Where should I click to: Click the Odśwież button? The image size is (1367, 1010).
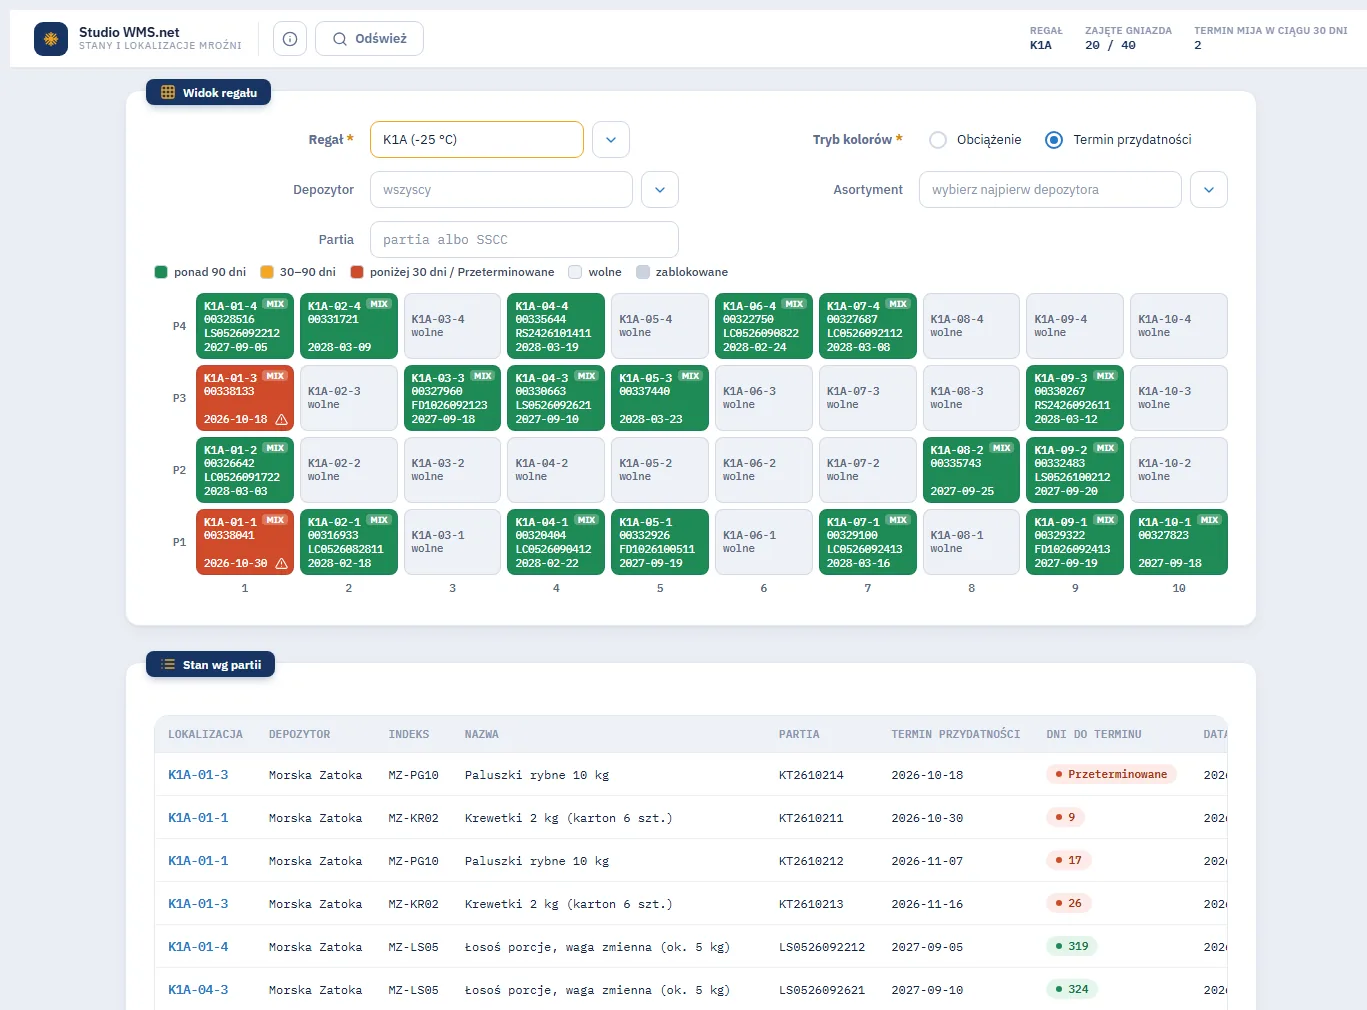(x=369, y=39)
